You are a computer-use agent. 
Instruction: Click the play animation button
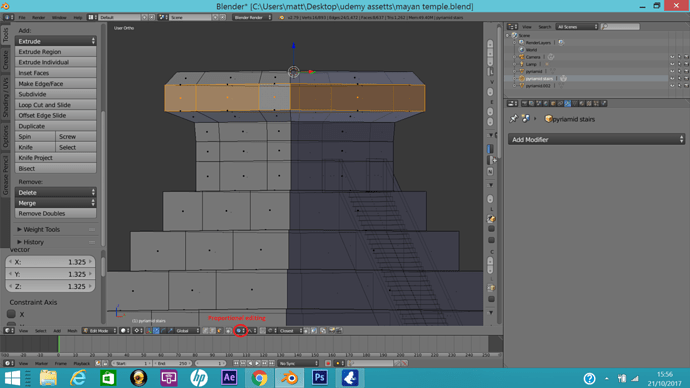point(257,363)
